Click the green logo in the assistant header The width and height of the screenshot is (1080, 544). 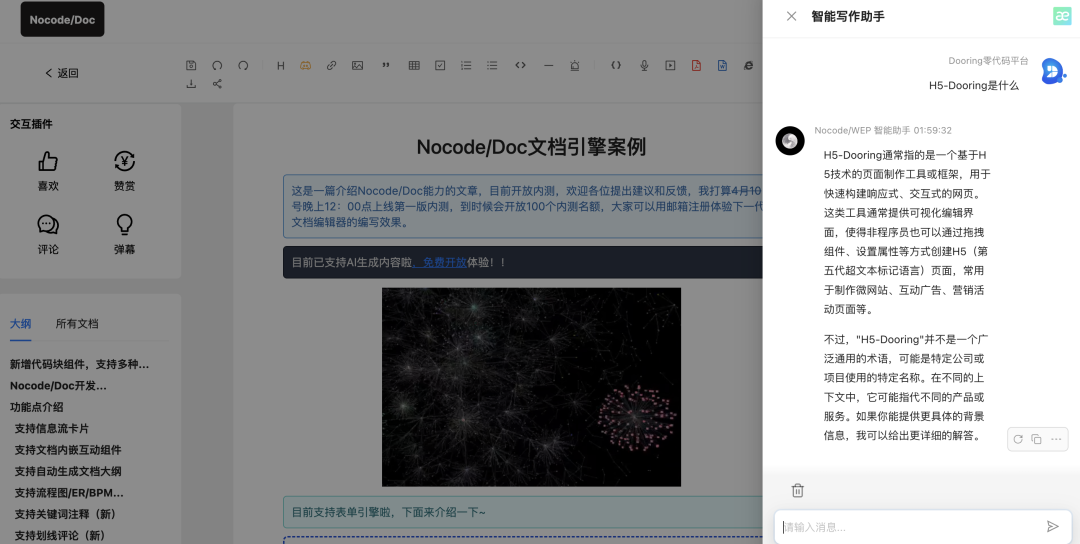(x=1062, y=16)
